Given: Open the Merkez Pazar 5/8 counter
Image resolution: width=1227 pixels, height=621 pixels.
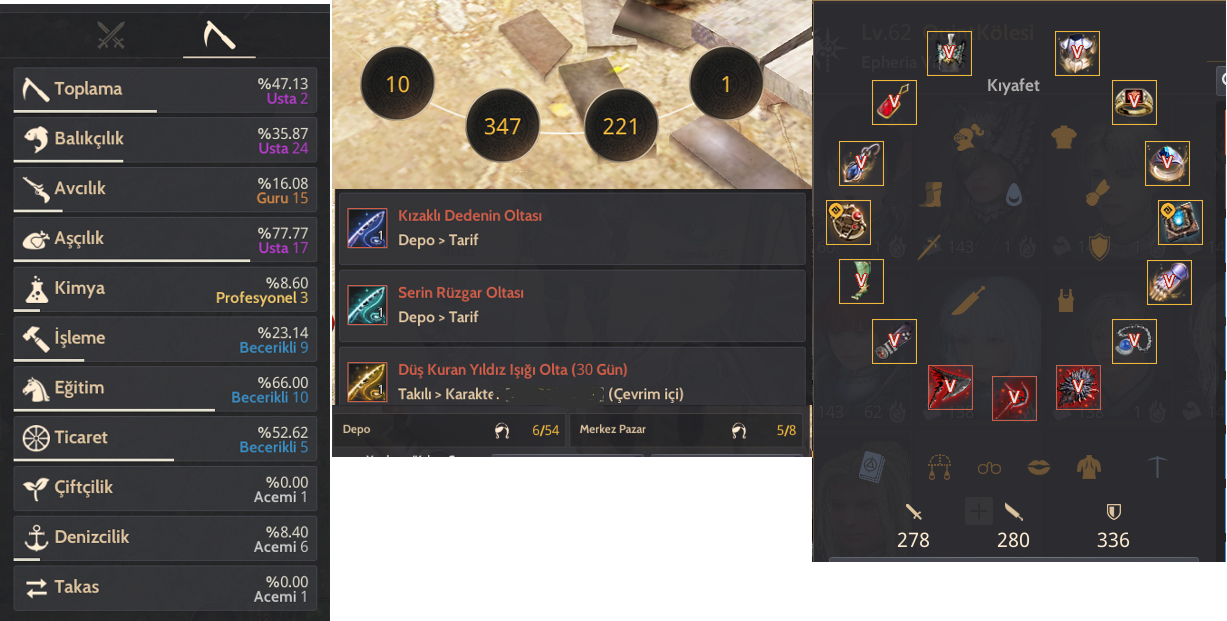Looking at the screenshot, I should click(686, 430).
